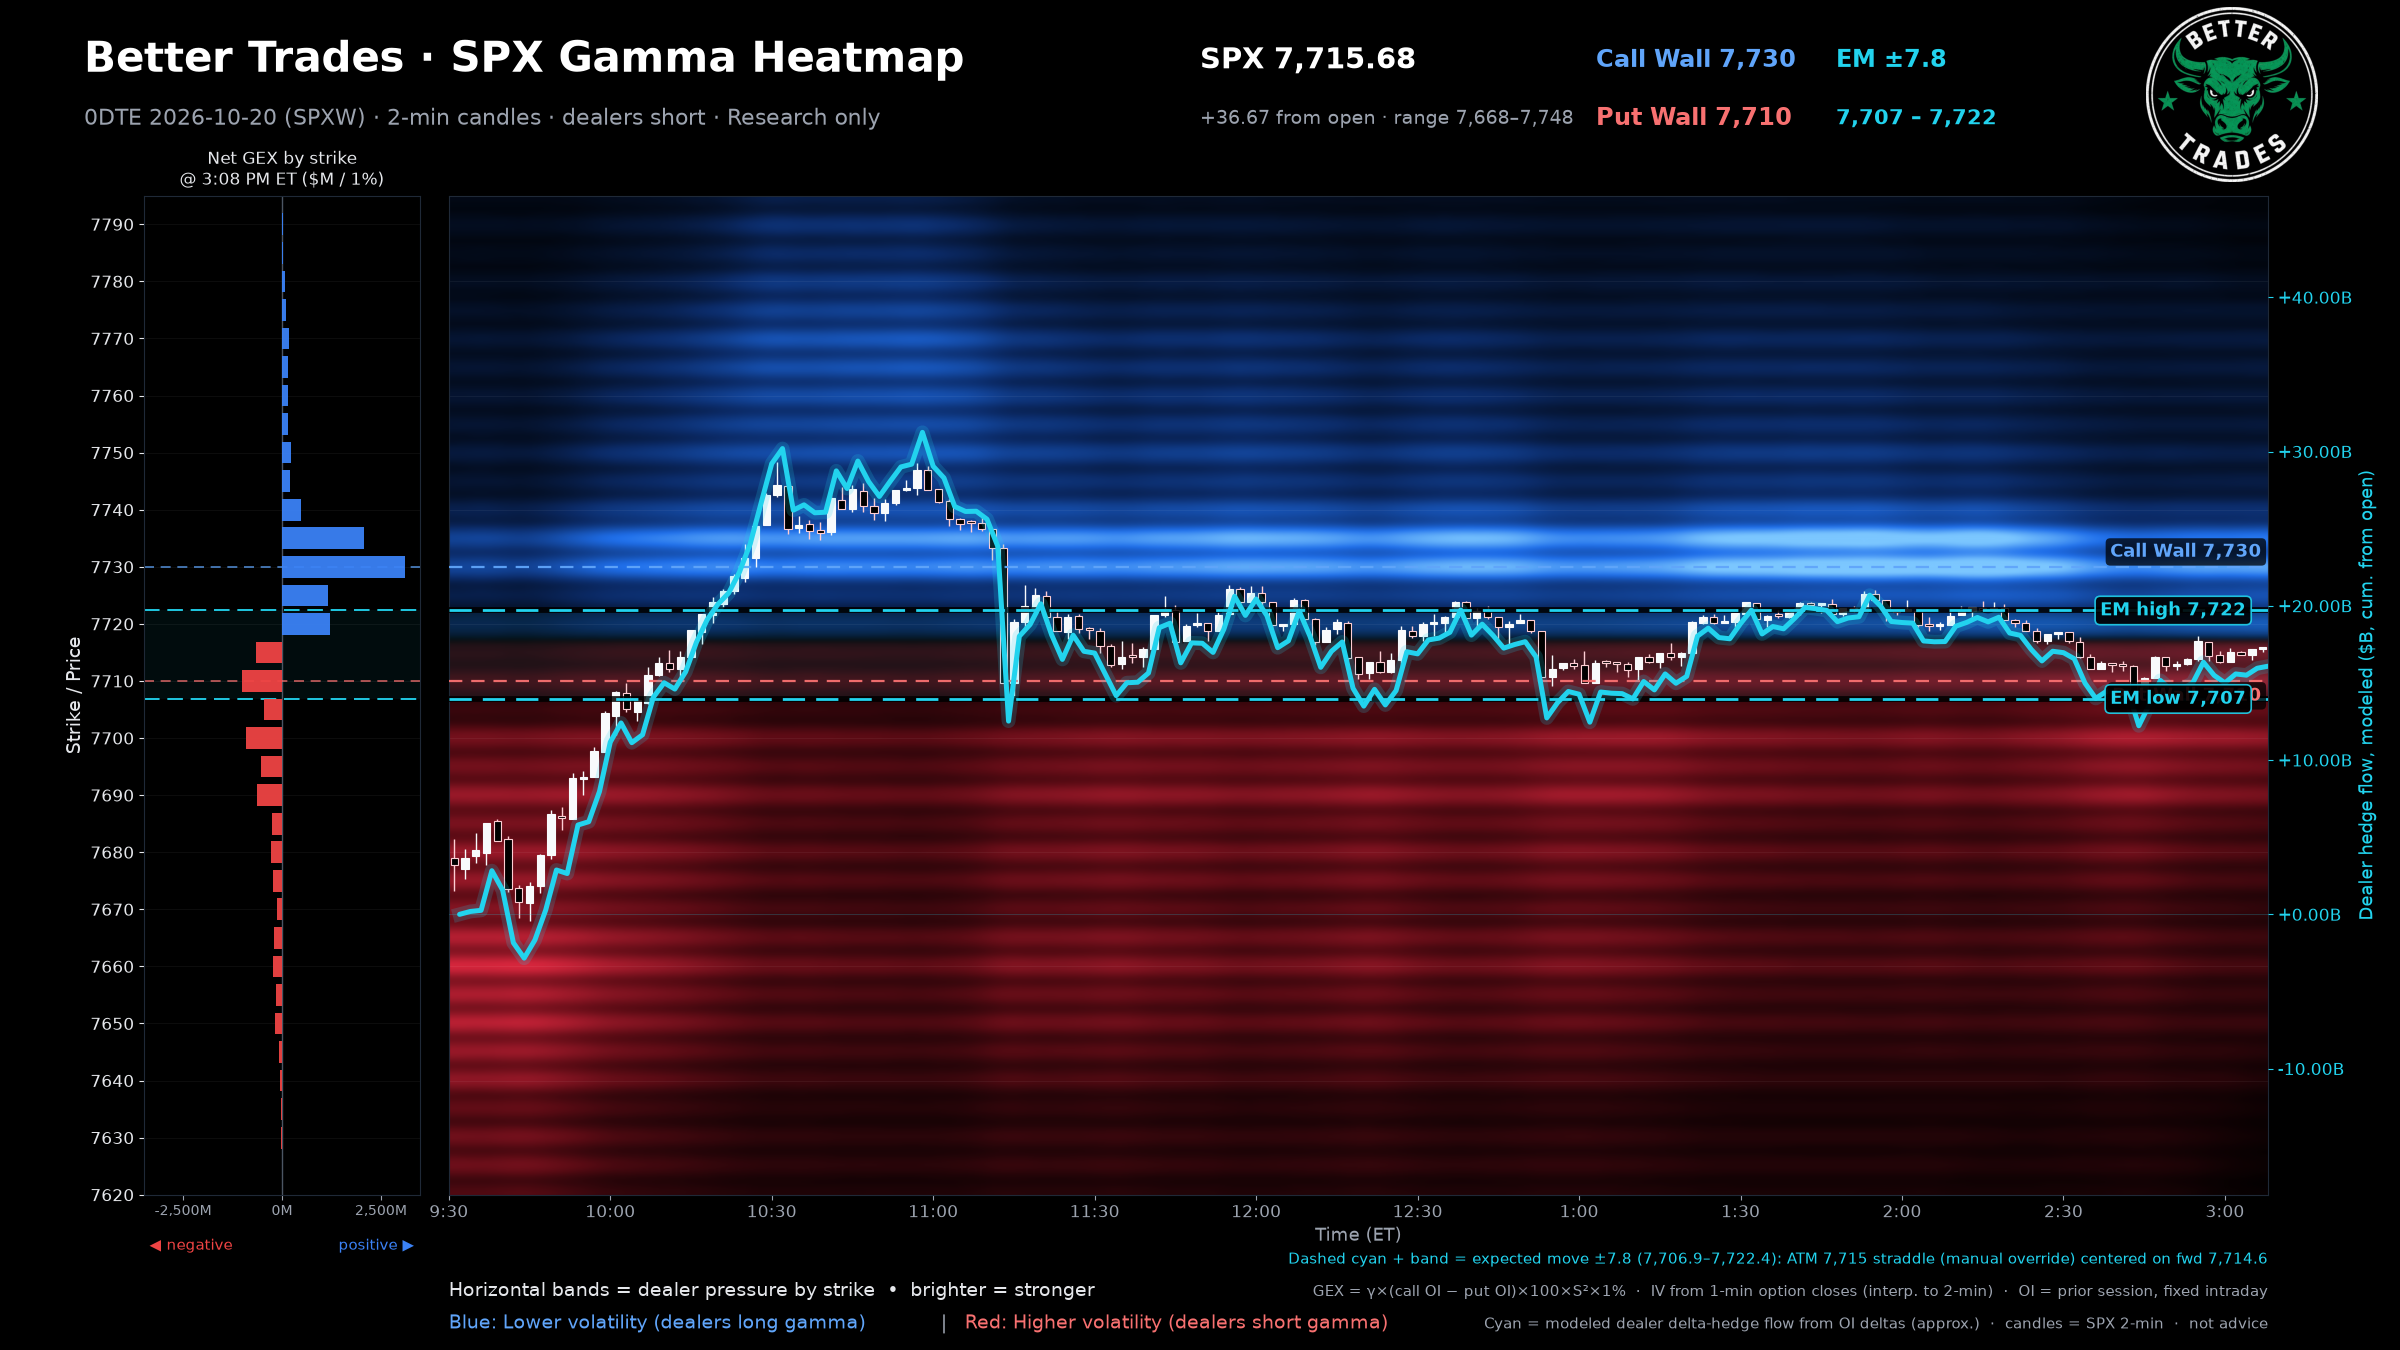Click the title Better Trades · SPX Gamma Heatmap
Screen dimensions: 2400x1350
524,58
